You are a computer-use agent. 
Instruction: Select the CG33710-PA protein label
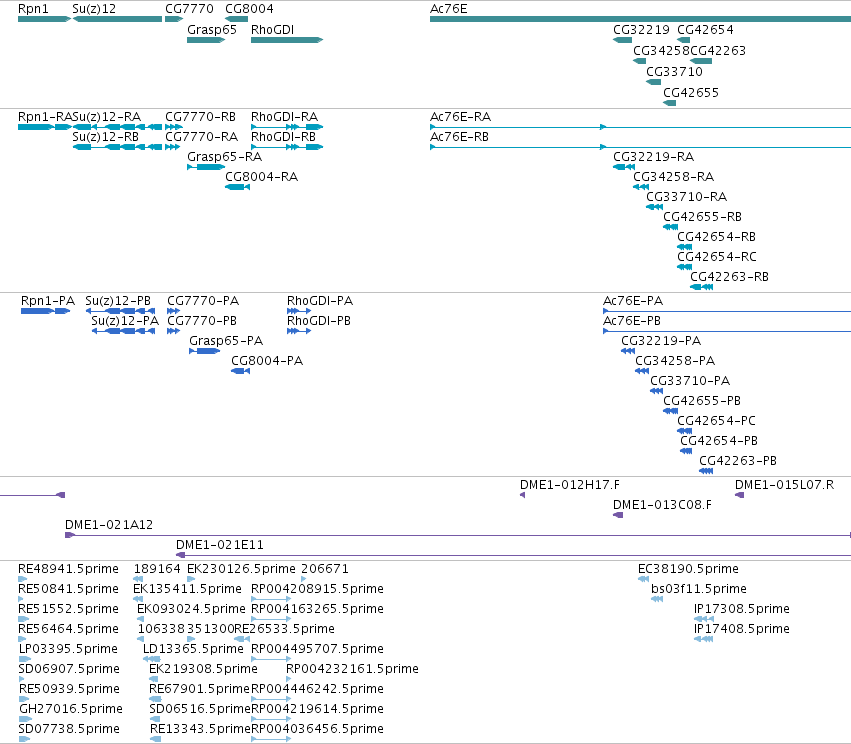690,381
